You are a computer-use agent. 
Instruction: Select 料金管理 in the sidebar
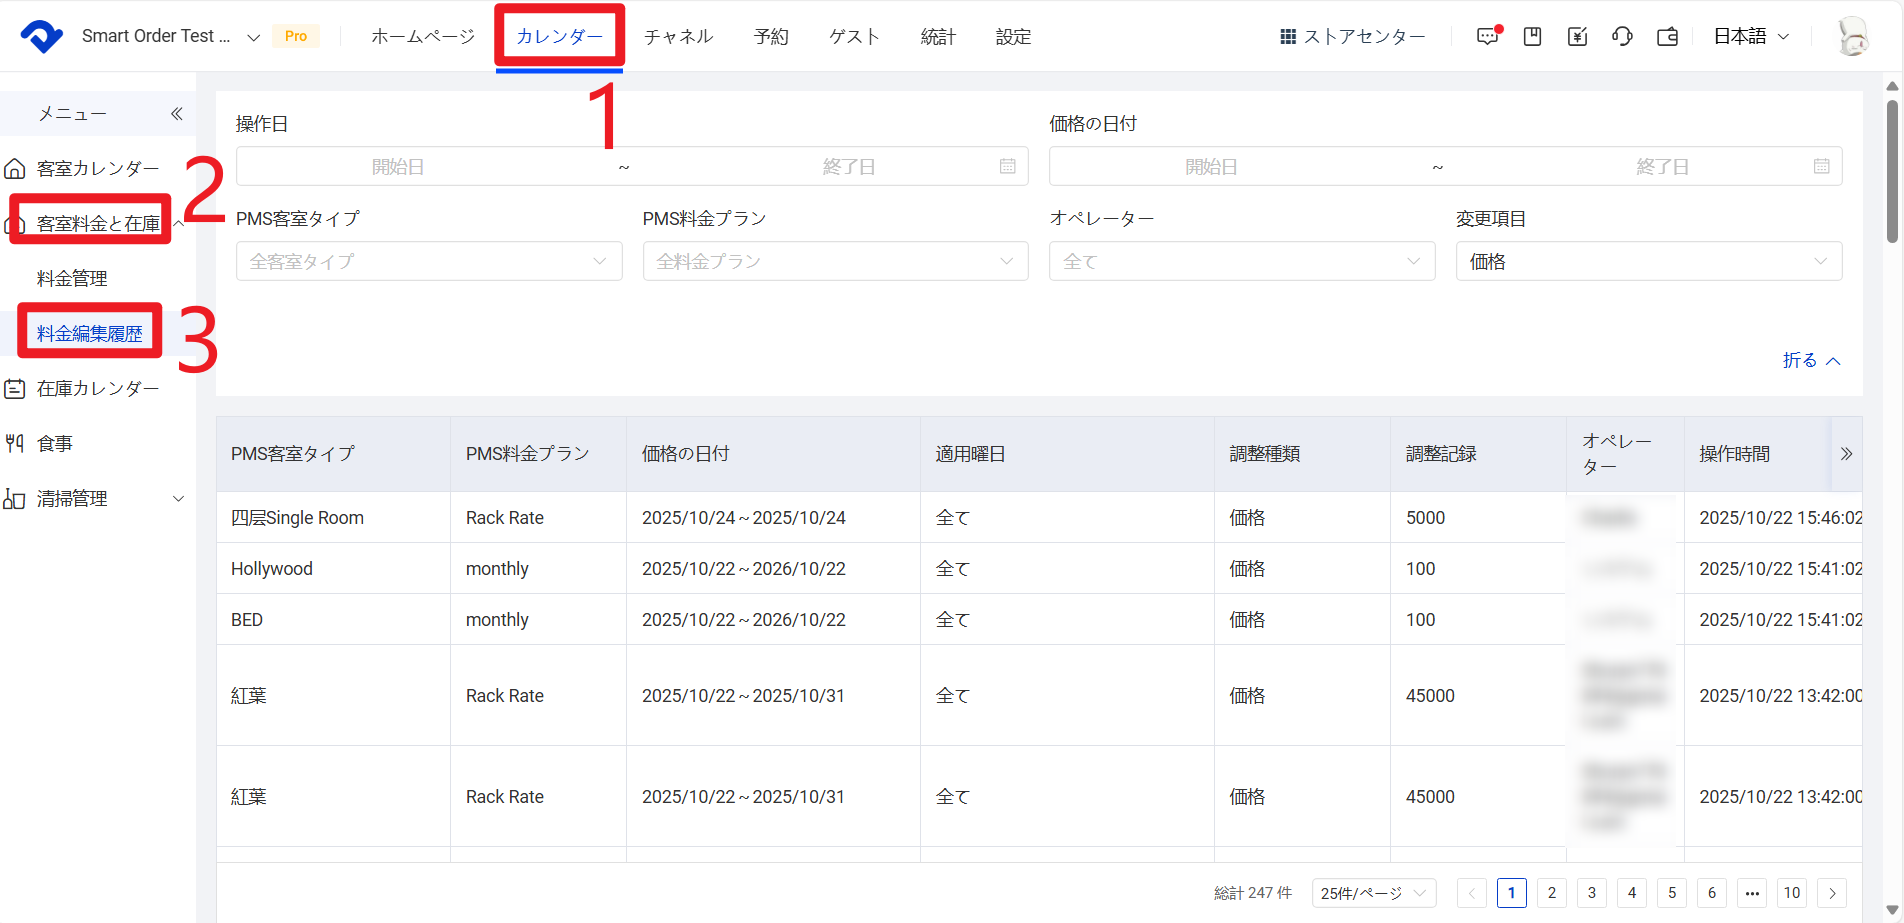coord(72,278)
